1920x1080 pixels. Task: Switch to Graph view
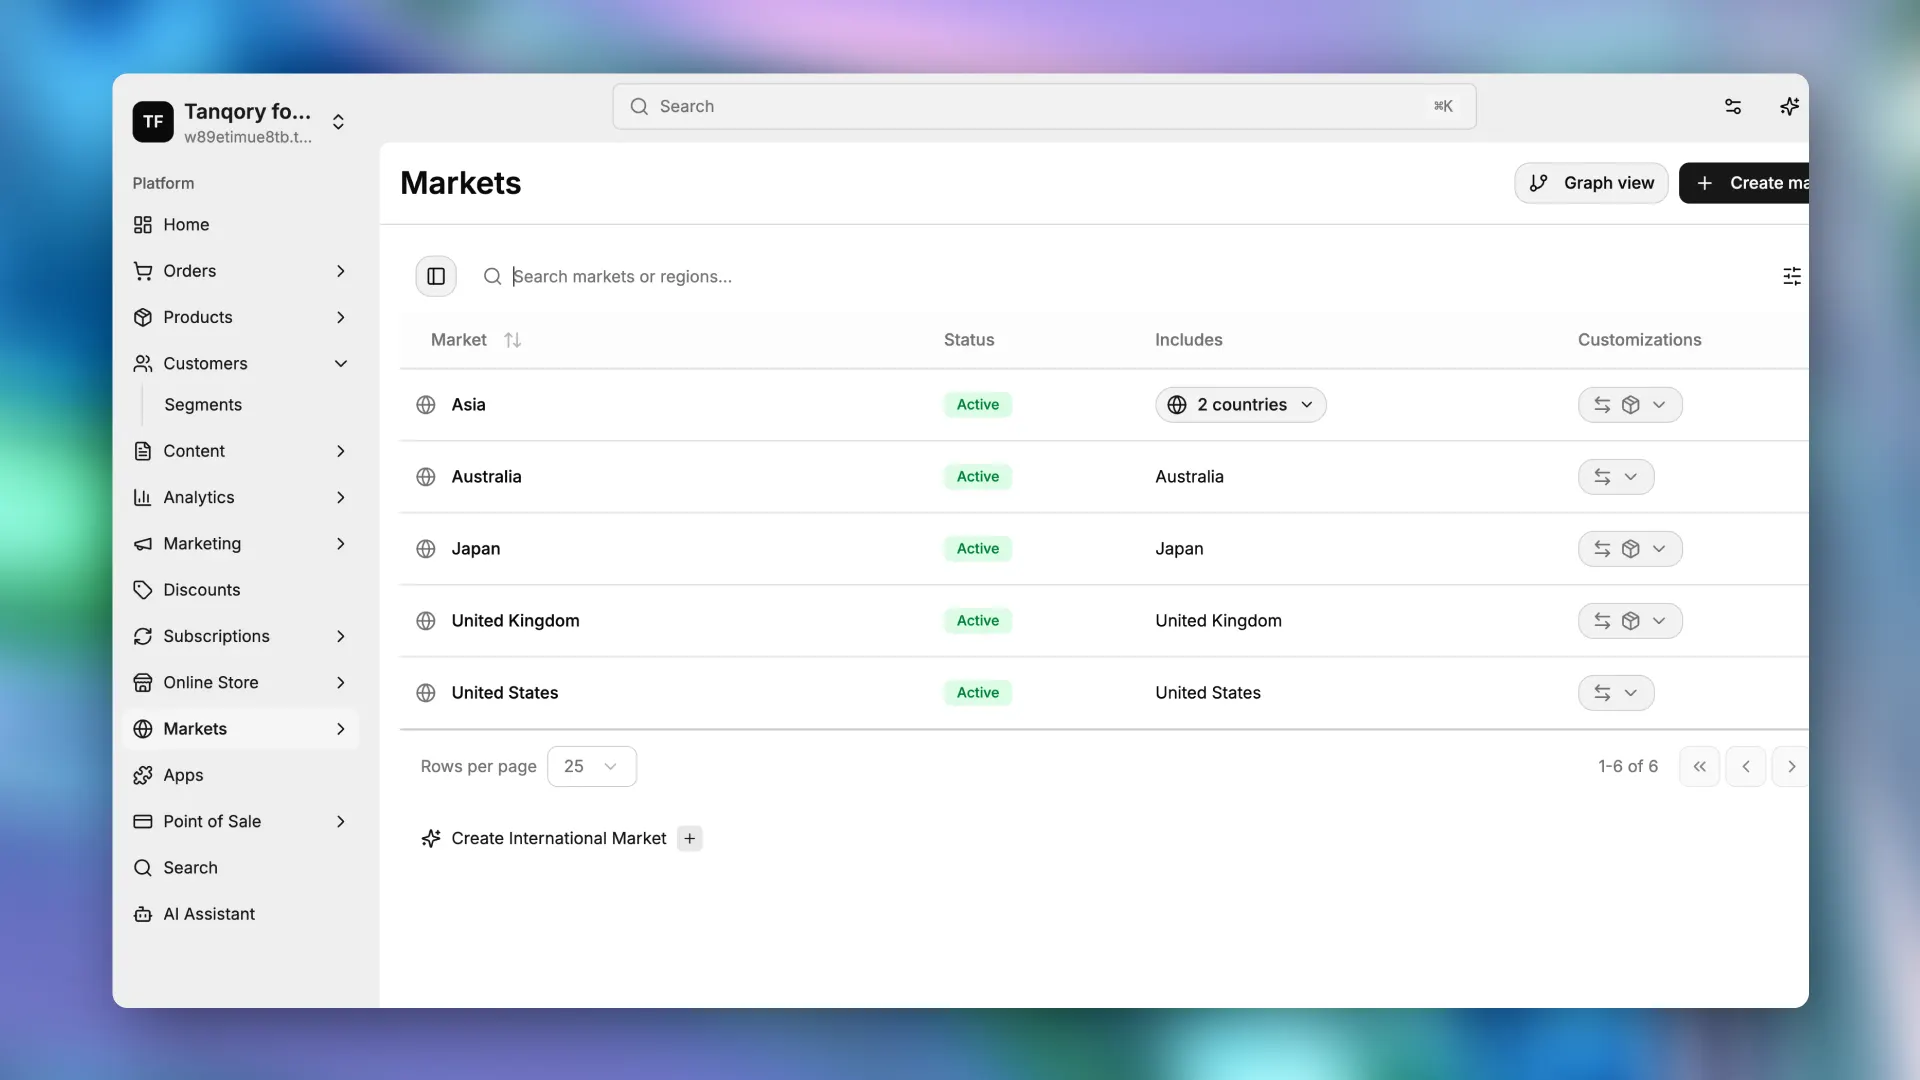pos(1591,183)
